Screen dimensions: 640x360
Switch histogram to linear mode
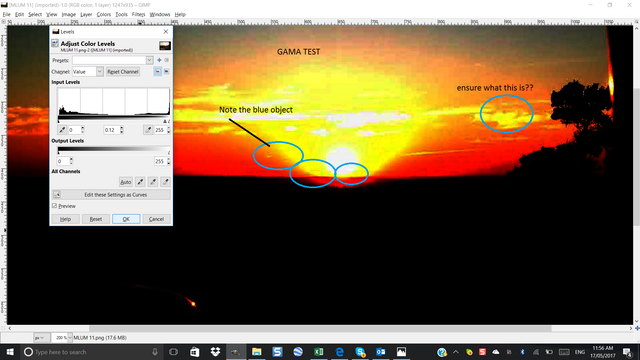pos(158,71)
